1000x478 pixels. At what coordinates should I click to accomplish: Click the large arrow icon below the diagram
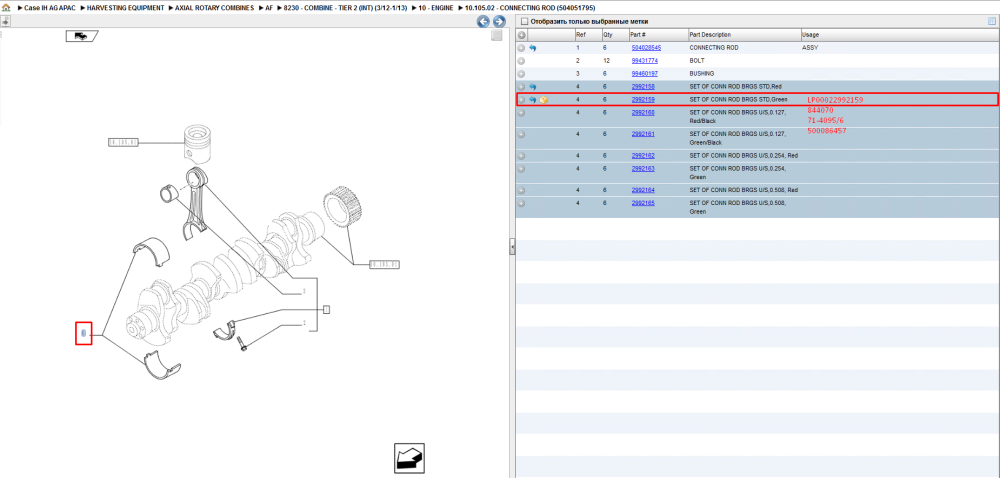(x=409, y=459)
